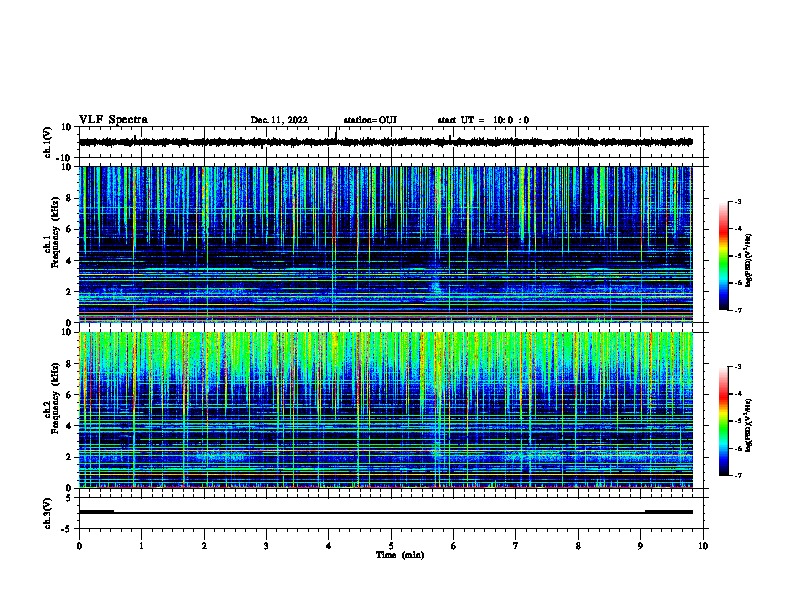Image resolution: width=792 pixels, height=612 pixels.
Task: Click the "-3" label on ch.2 colorbar
Action: point(737,367)
